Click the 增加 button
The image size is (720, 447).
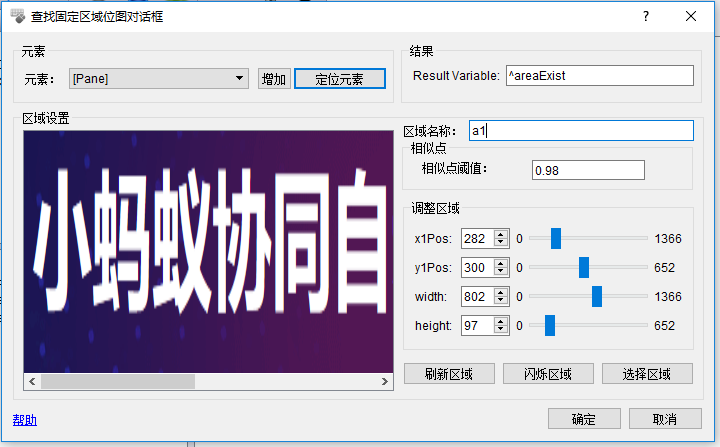coord(274,79)
